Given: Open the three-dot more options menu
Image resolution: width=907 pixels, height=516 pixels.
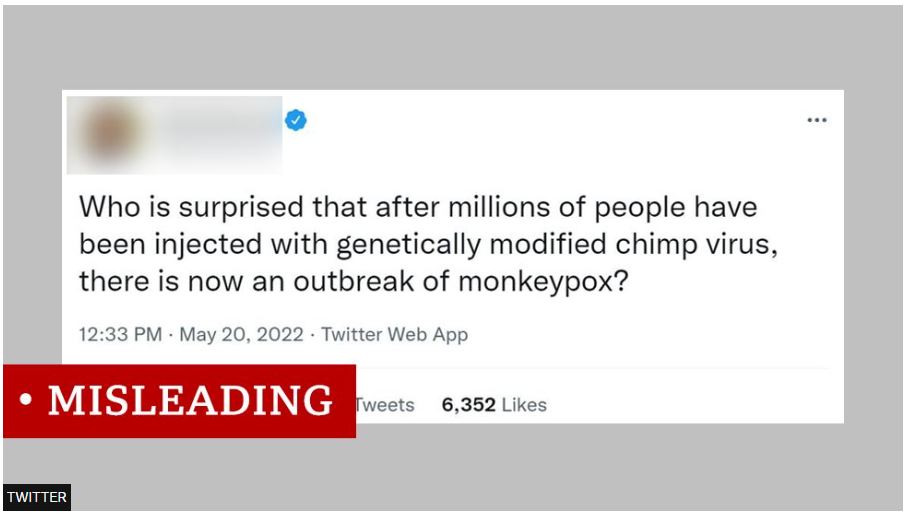Looking at the screenshot, I should [817, 121].
